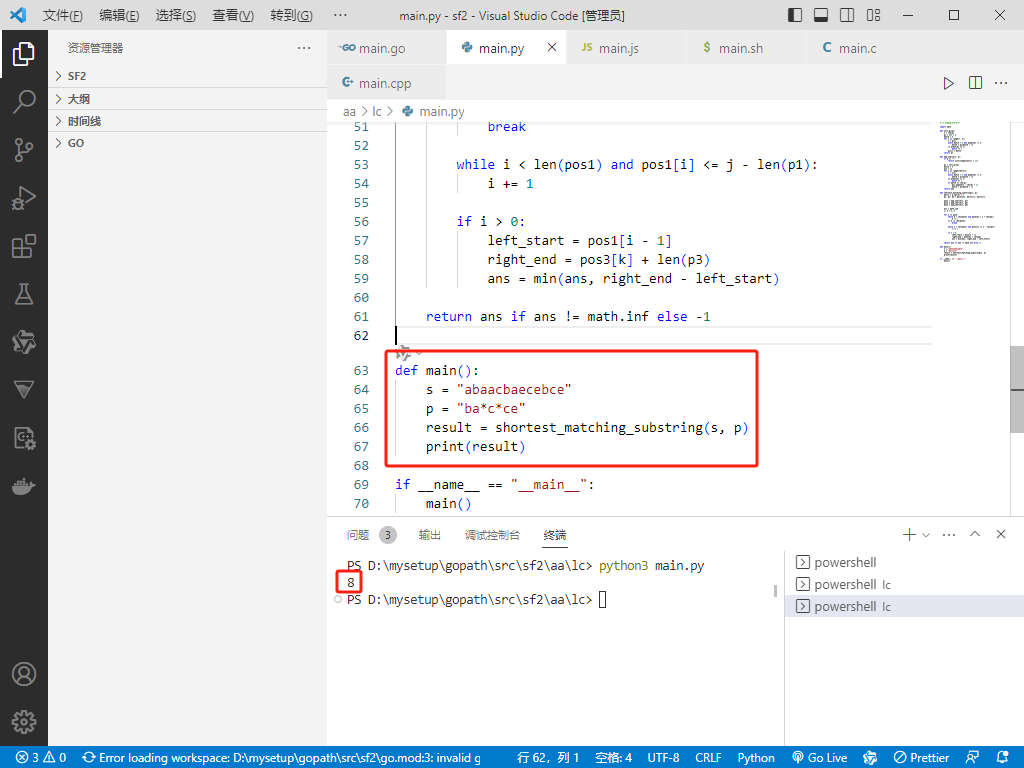
Task: Toggle secondary side bar layout icon
Action: tap(847, 15)
